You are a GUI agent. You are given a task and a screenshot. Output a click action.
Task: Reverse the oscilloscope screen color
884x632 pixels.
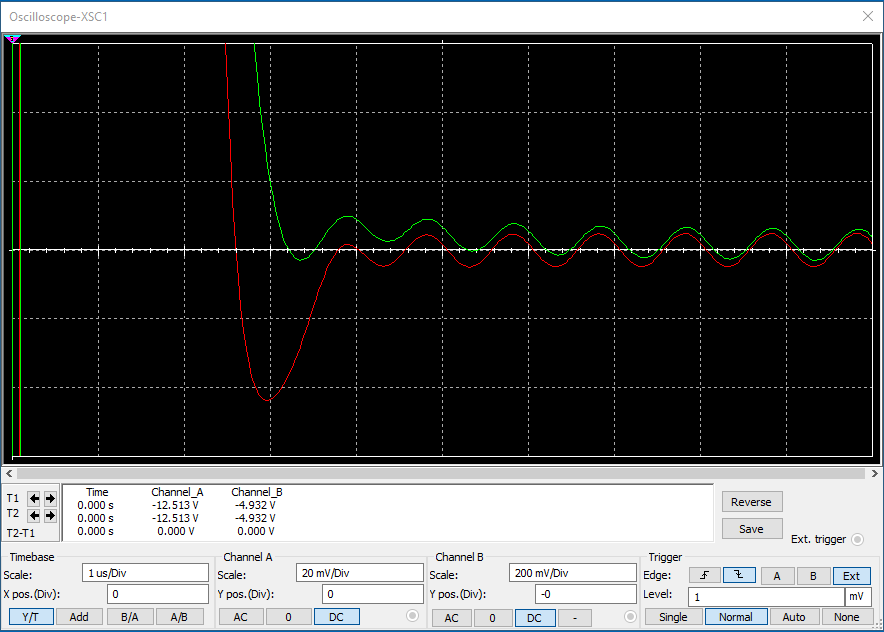point(751,501)
